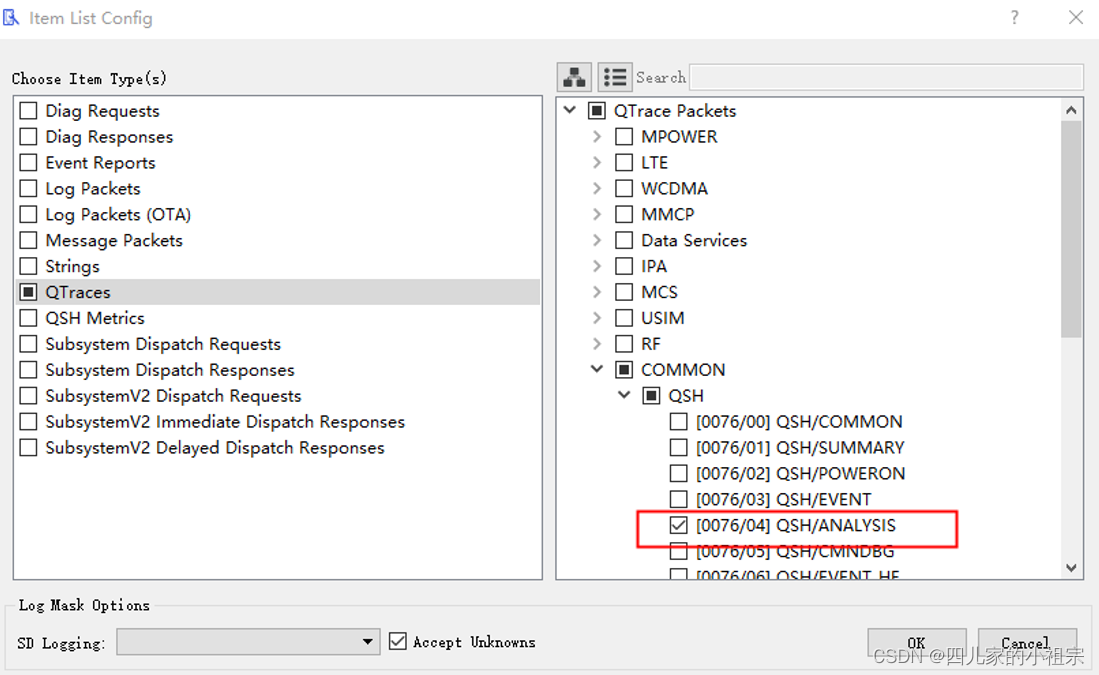Expand the Data Services node
This screenshot has width=1099, height=675.
coord(597,240)
